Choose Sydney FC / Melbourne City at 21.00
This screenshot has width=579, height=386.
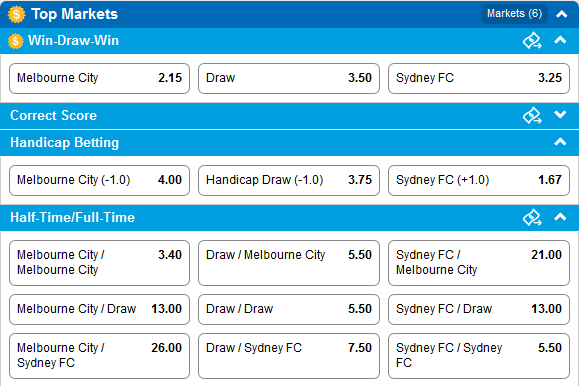click(479, 263)
